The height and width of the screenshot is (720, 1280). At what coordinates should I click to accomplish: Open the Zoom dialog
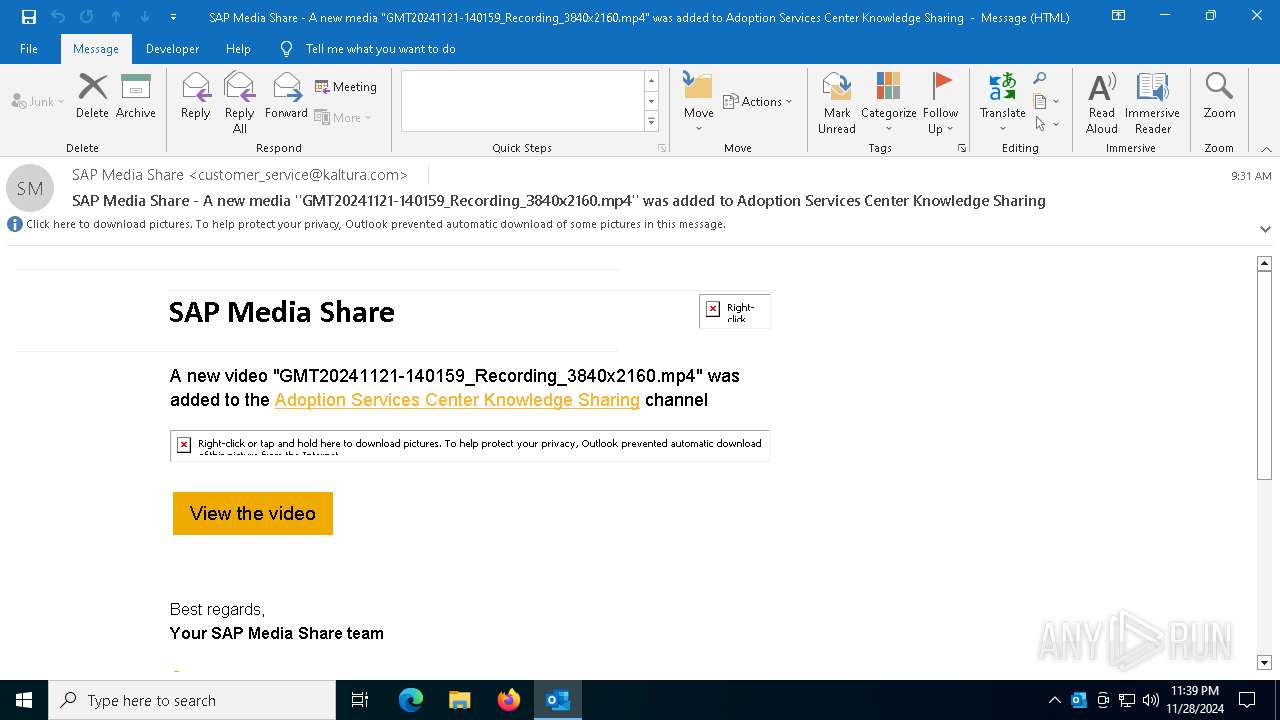tap(1219, 96)
